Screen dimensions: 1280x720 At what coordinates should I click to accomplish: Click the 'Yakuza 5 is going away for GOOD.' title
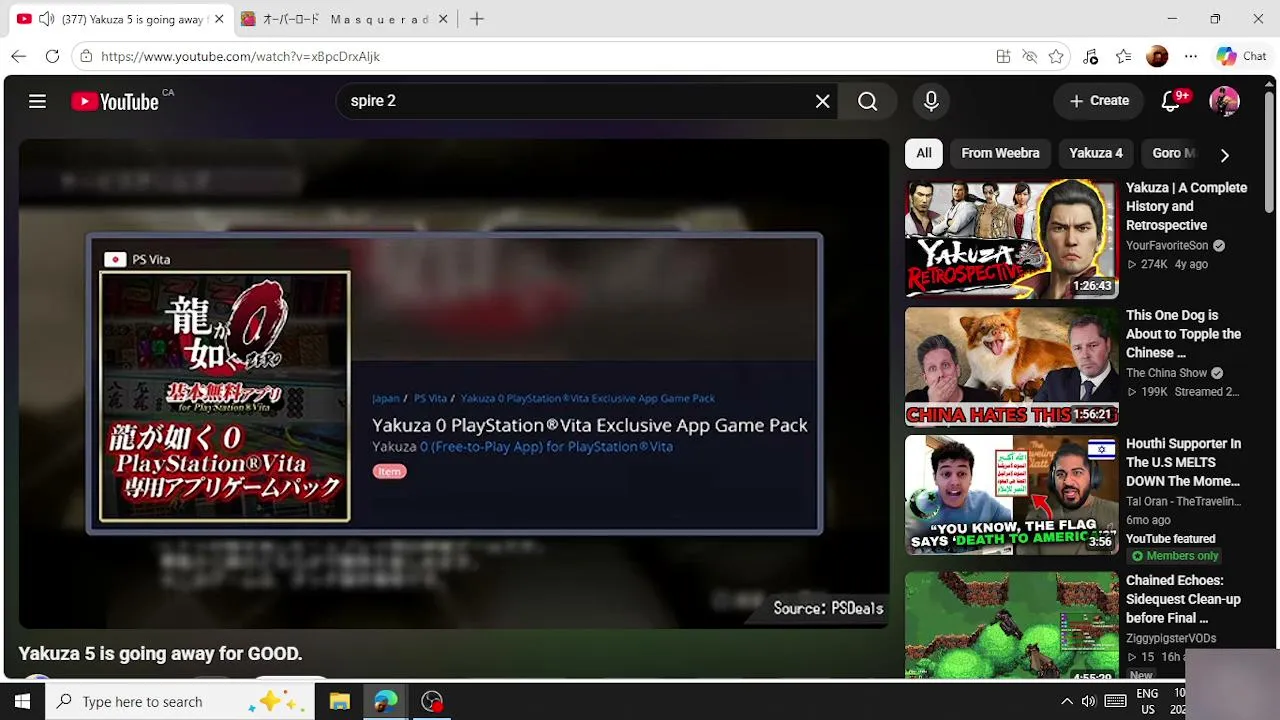160,654
